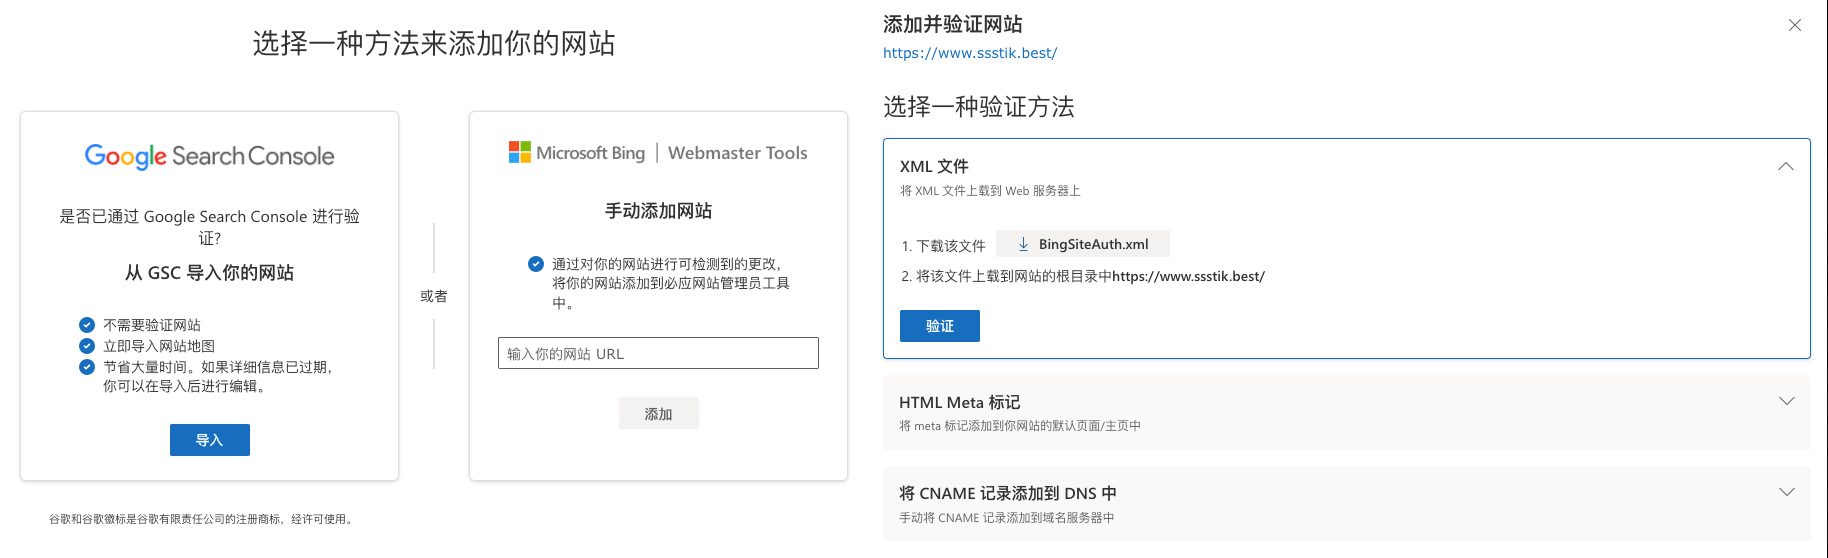This screenshot has height=558, width=1828.
Task: Expand the HTML Meta 标记 section
Action: coord(1786,401)
